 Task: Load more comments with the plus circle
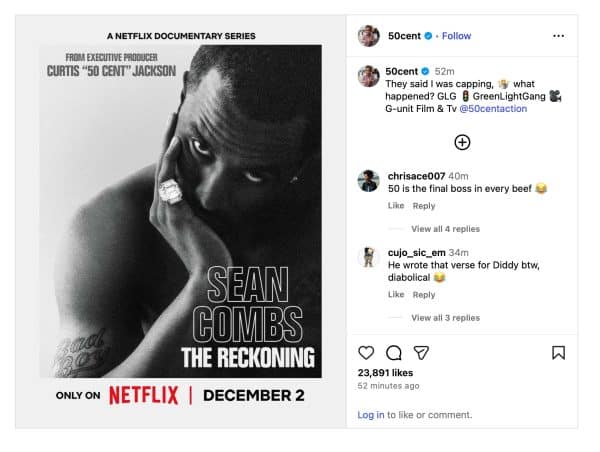[462, 142]
